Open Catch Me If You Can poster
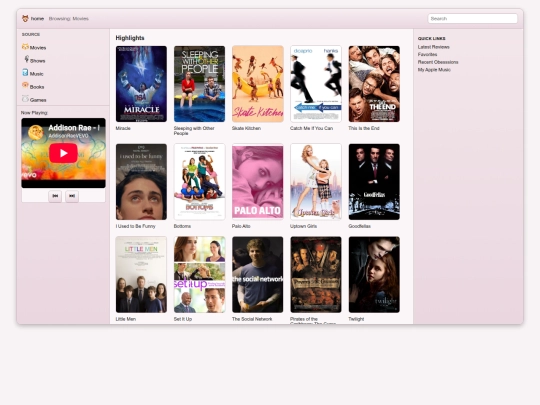540x405 pixels. 316,84
